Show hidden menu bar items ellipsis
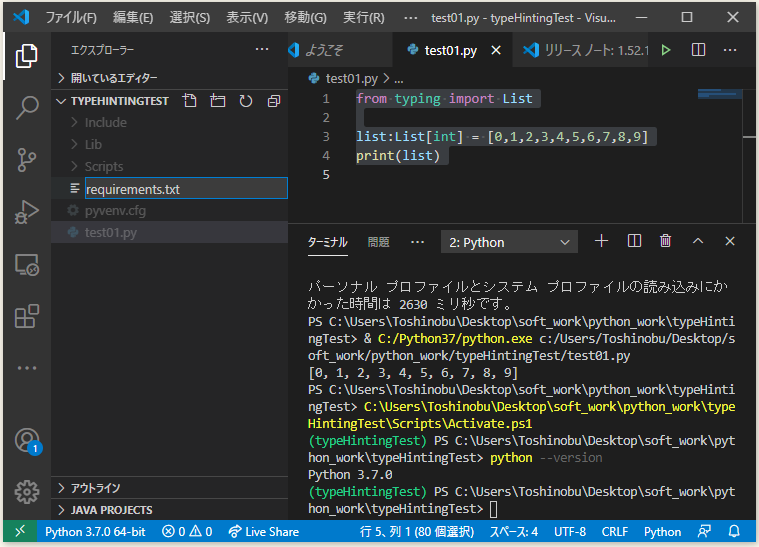This screenshot has height=547, width=759. tap(410, 18)
